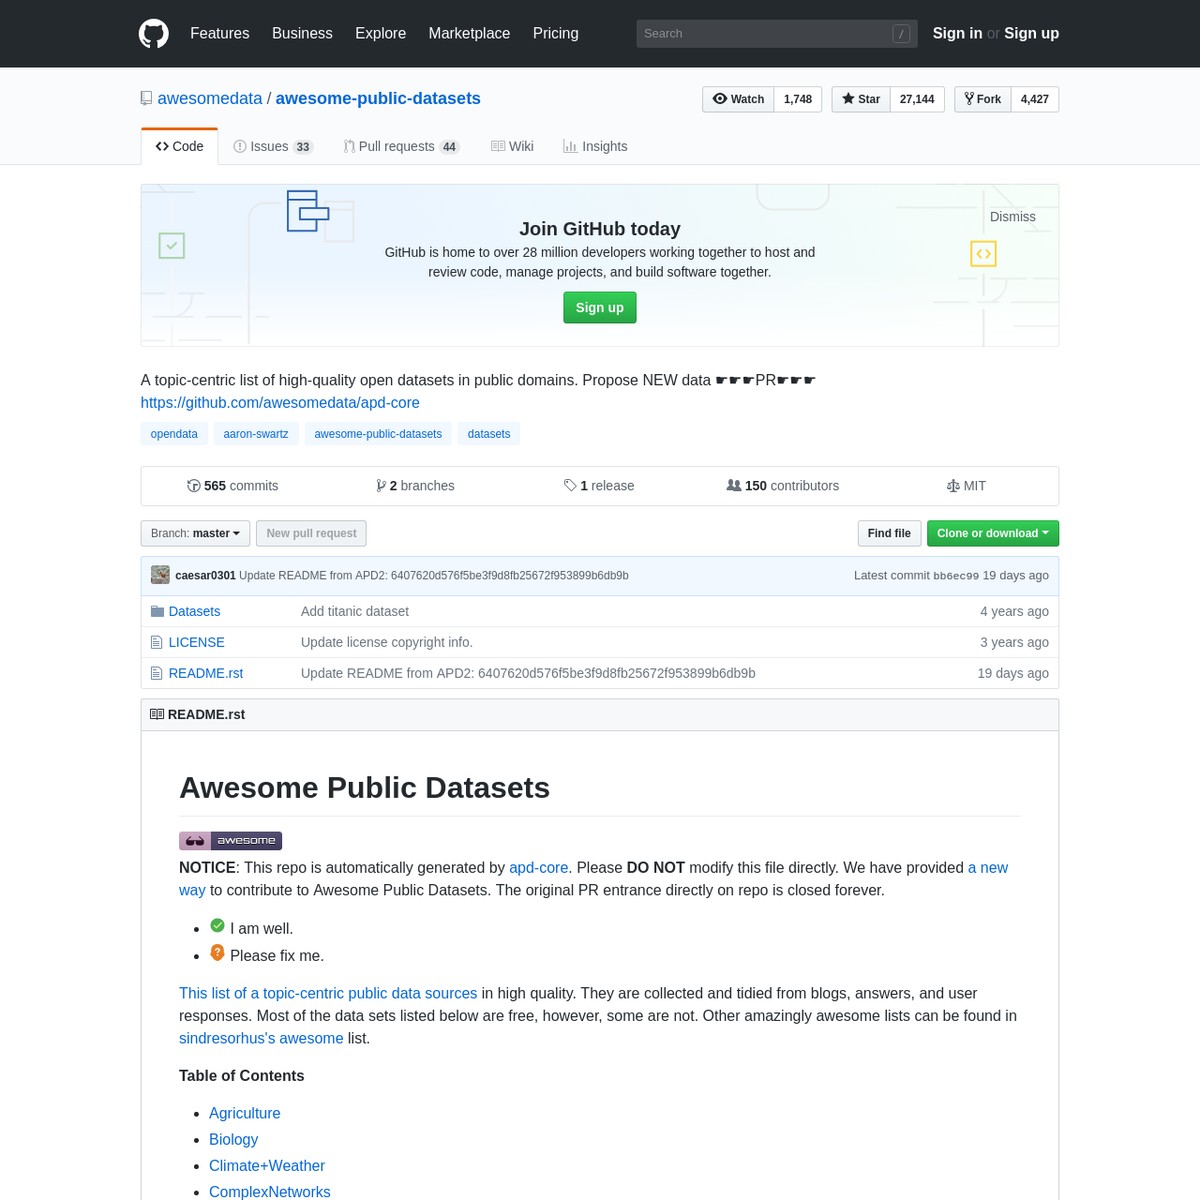Click Sign up in the header

(1031, 33)
